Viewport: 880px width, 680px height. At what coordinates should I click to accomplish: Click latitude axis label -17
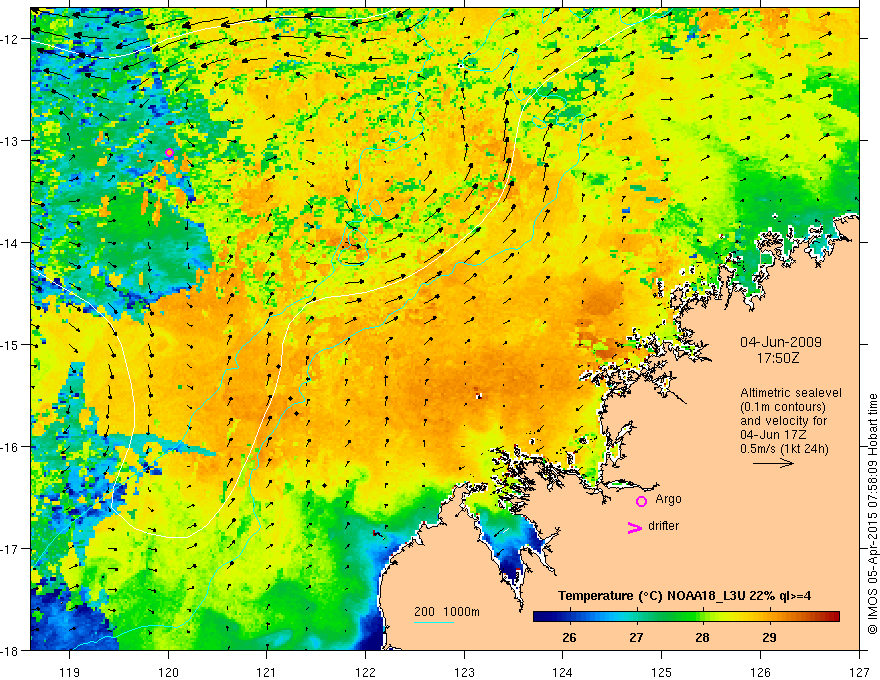pyautogui.click(x=11, y=549)
